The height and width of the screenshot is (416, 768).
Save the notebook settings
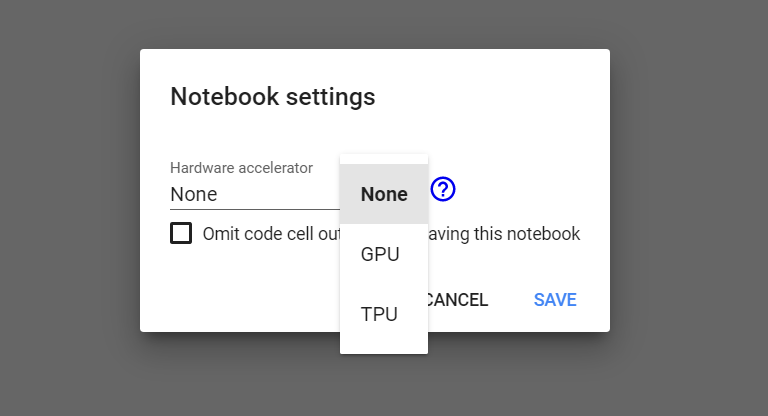coord(555,299)
